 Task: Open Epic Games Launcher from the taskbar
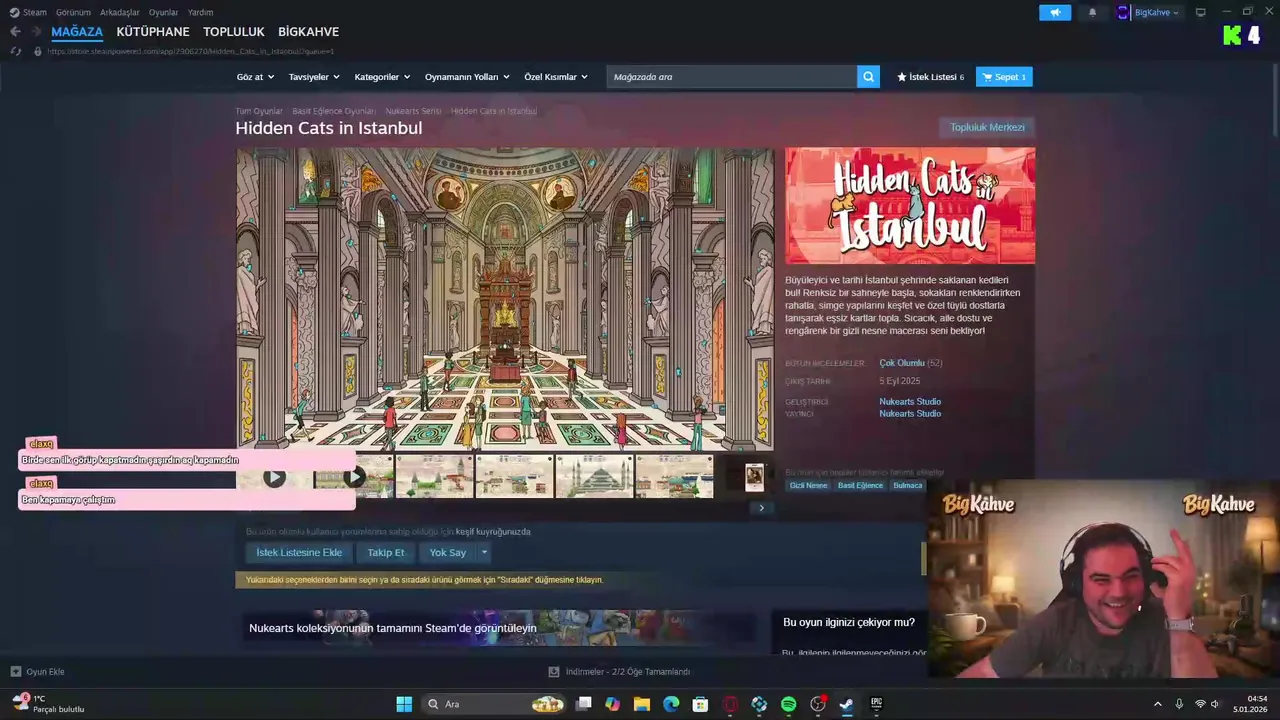(x=876, y=704)
